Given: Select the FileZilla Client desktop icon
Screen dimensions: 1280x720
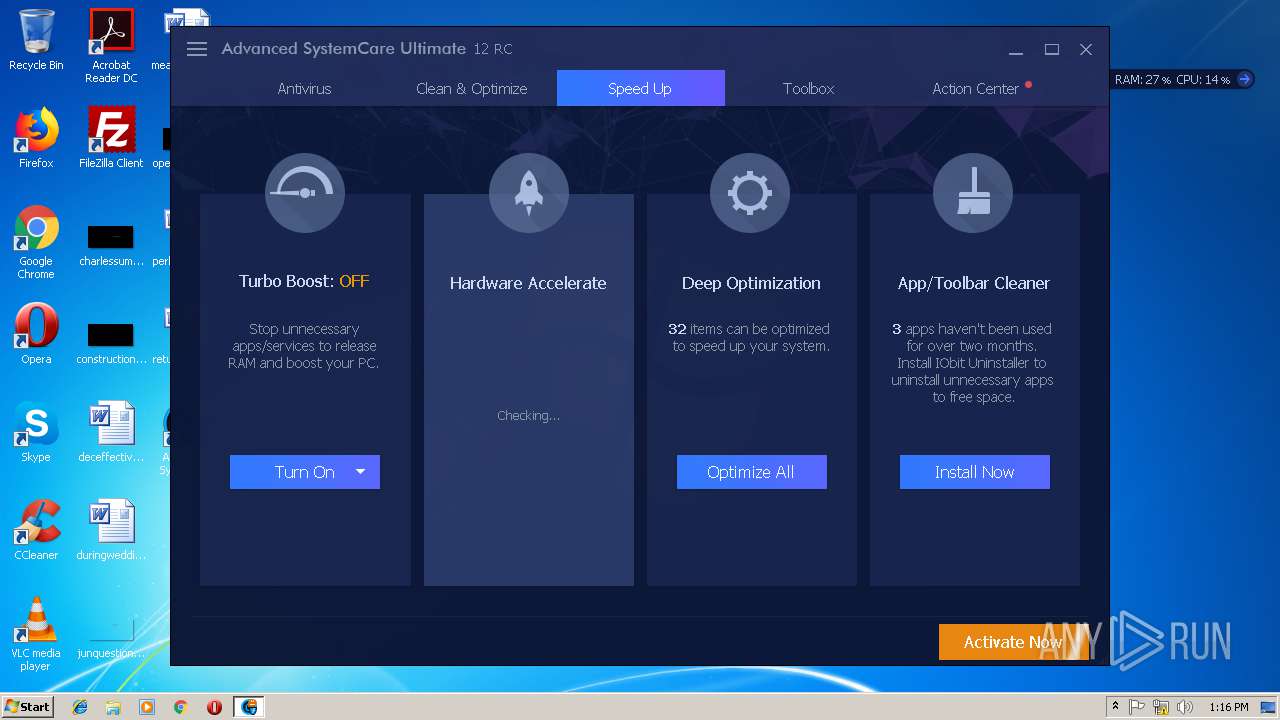Looking at the screenshot, I should [111, 138].
